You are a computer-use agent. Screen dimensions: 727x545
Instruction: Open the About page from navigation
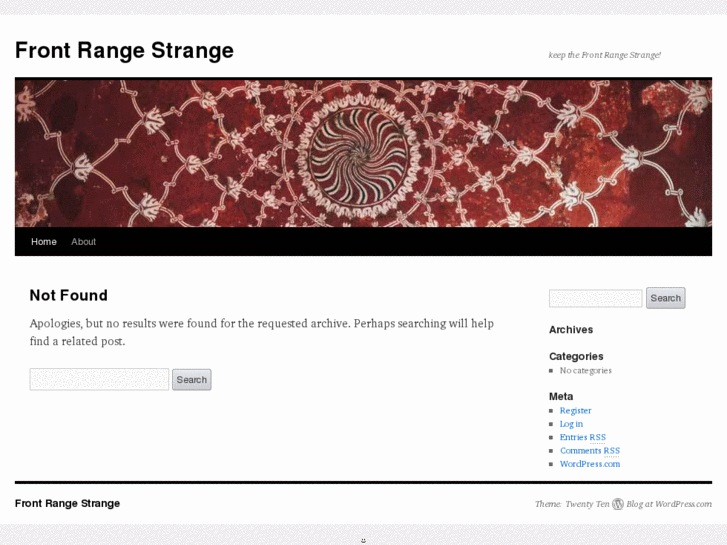(83, 242)
